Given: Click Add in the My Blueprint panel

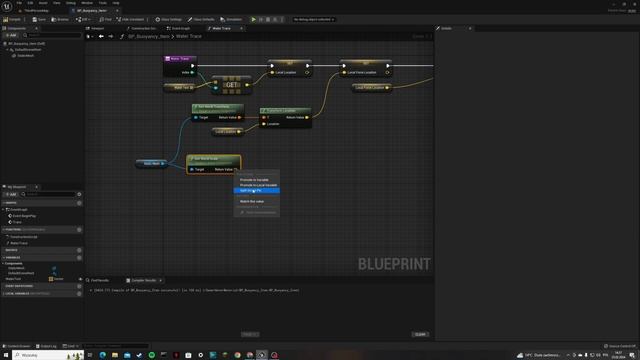Looking at the screenshot, I should (11, 194).
